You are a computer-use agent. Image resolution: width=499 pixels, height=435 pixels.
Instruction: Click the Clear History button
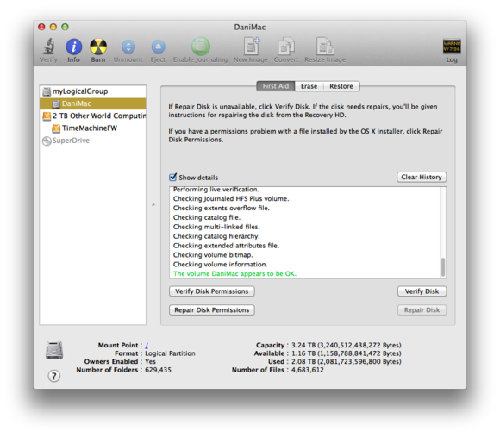[x=422, y=177]
